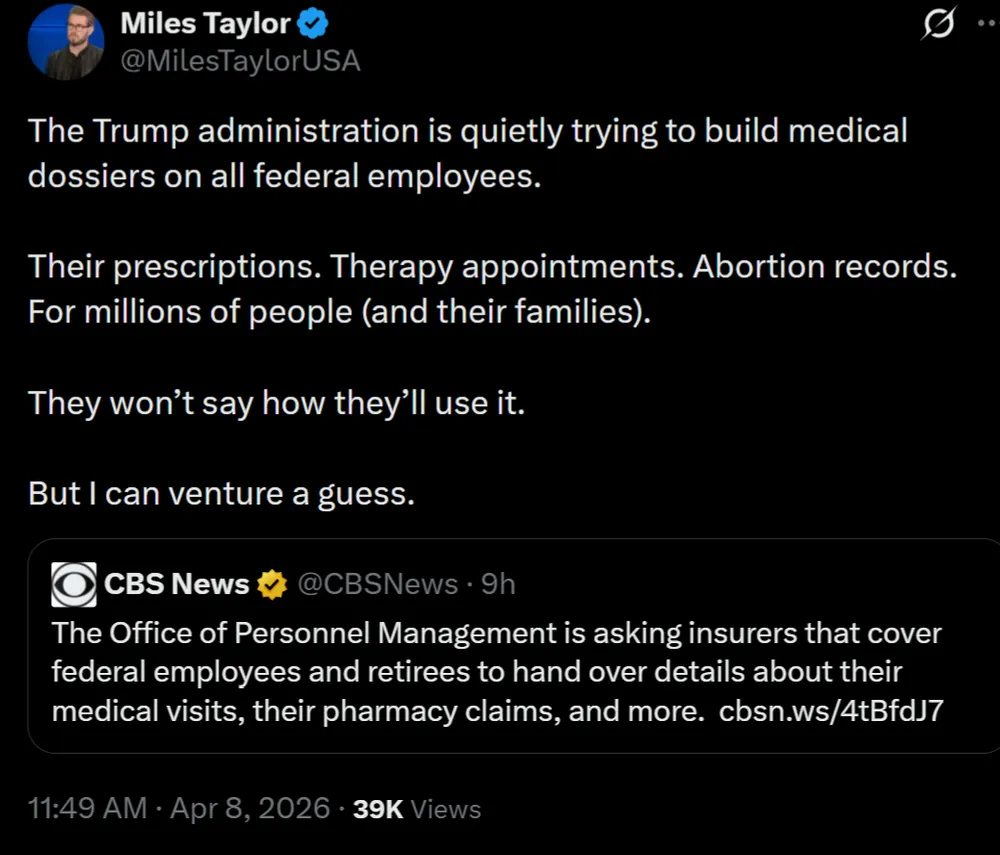Image resolution: width=1000 pixels, height=855 pixels.
Task: Click the opening sentence about medical dossiers
Action: click(x=467, y=153)
